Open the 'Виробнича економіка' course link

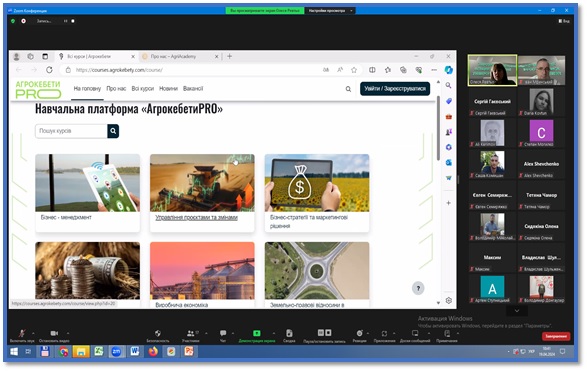click(182, 305)
